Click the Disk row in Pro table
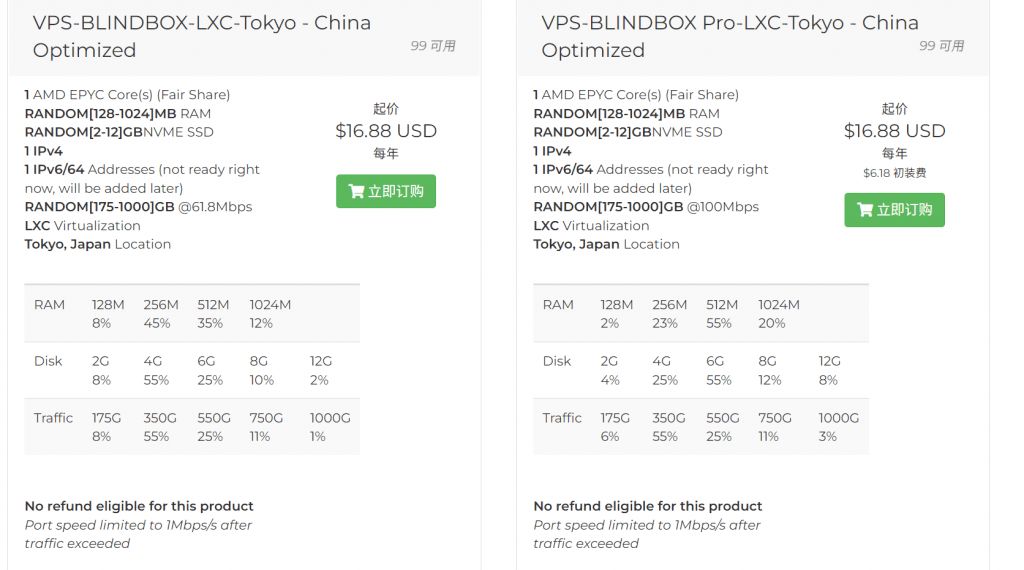This screenshot has height=570, width=1024. [x=701, y=370]
